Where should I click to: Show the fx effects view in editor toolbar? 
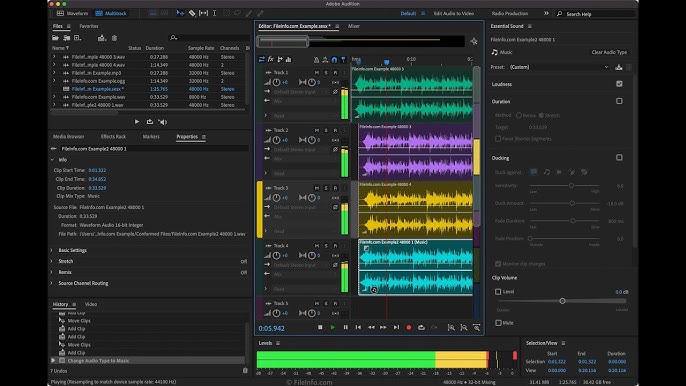pyautogui.click(x=271, y=60)
